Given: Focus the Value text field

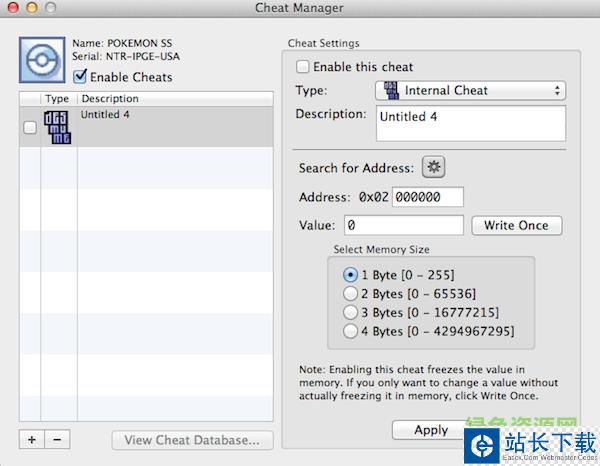Looking at the screenshot, I should pos(404,225).
